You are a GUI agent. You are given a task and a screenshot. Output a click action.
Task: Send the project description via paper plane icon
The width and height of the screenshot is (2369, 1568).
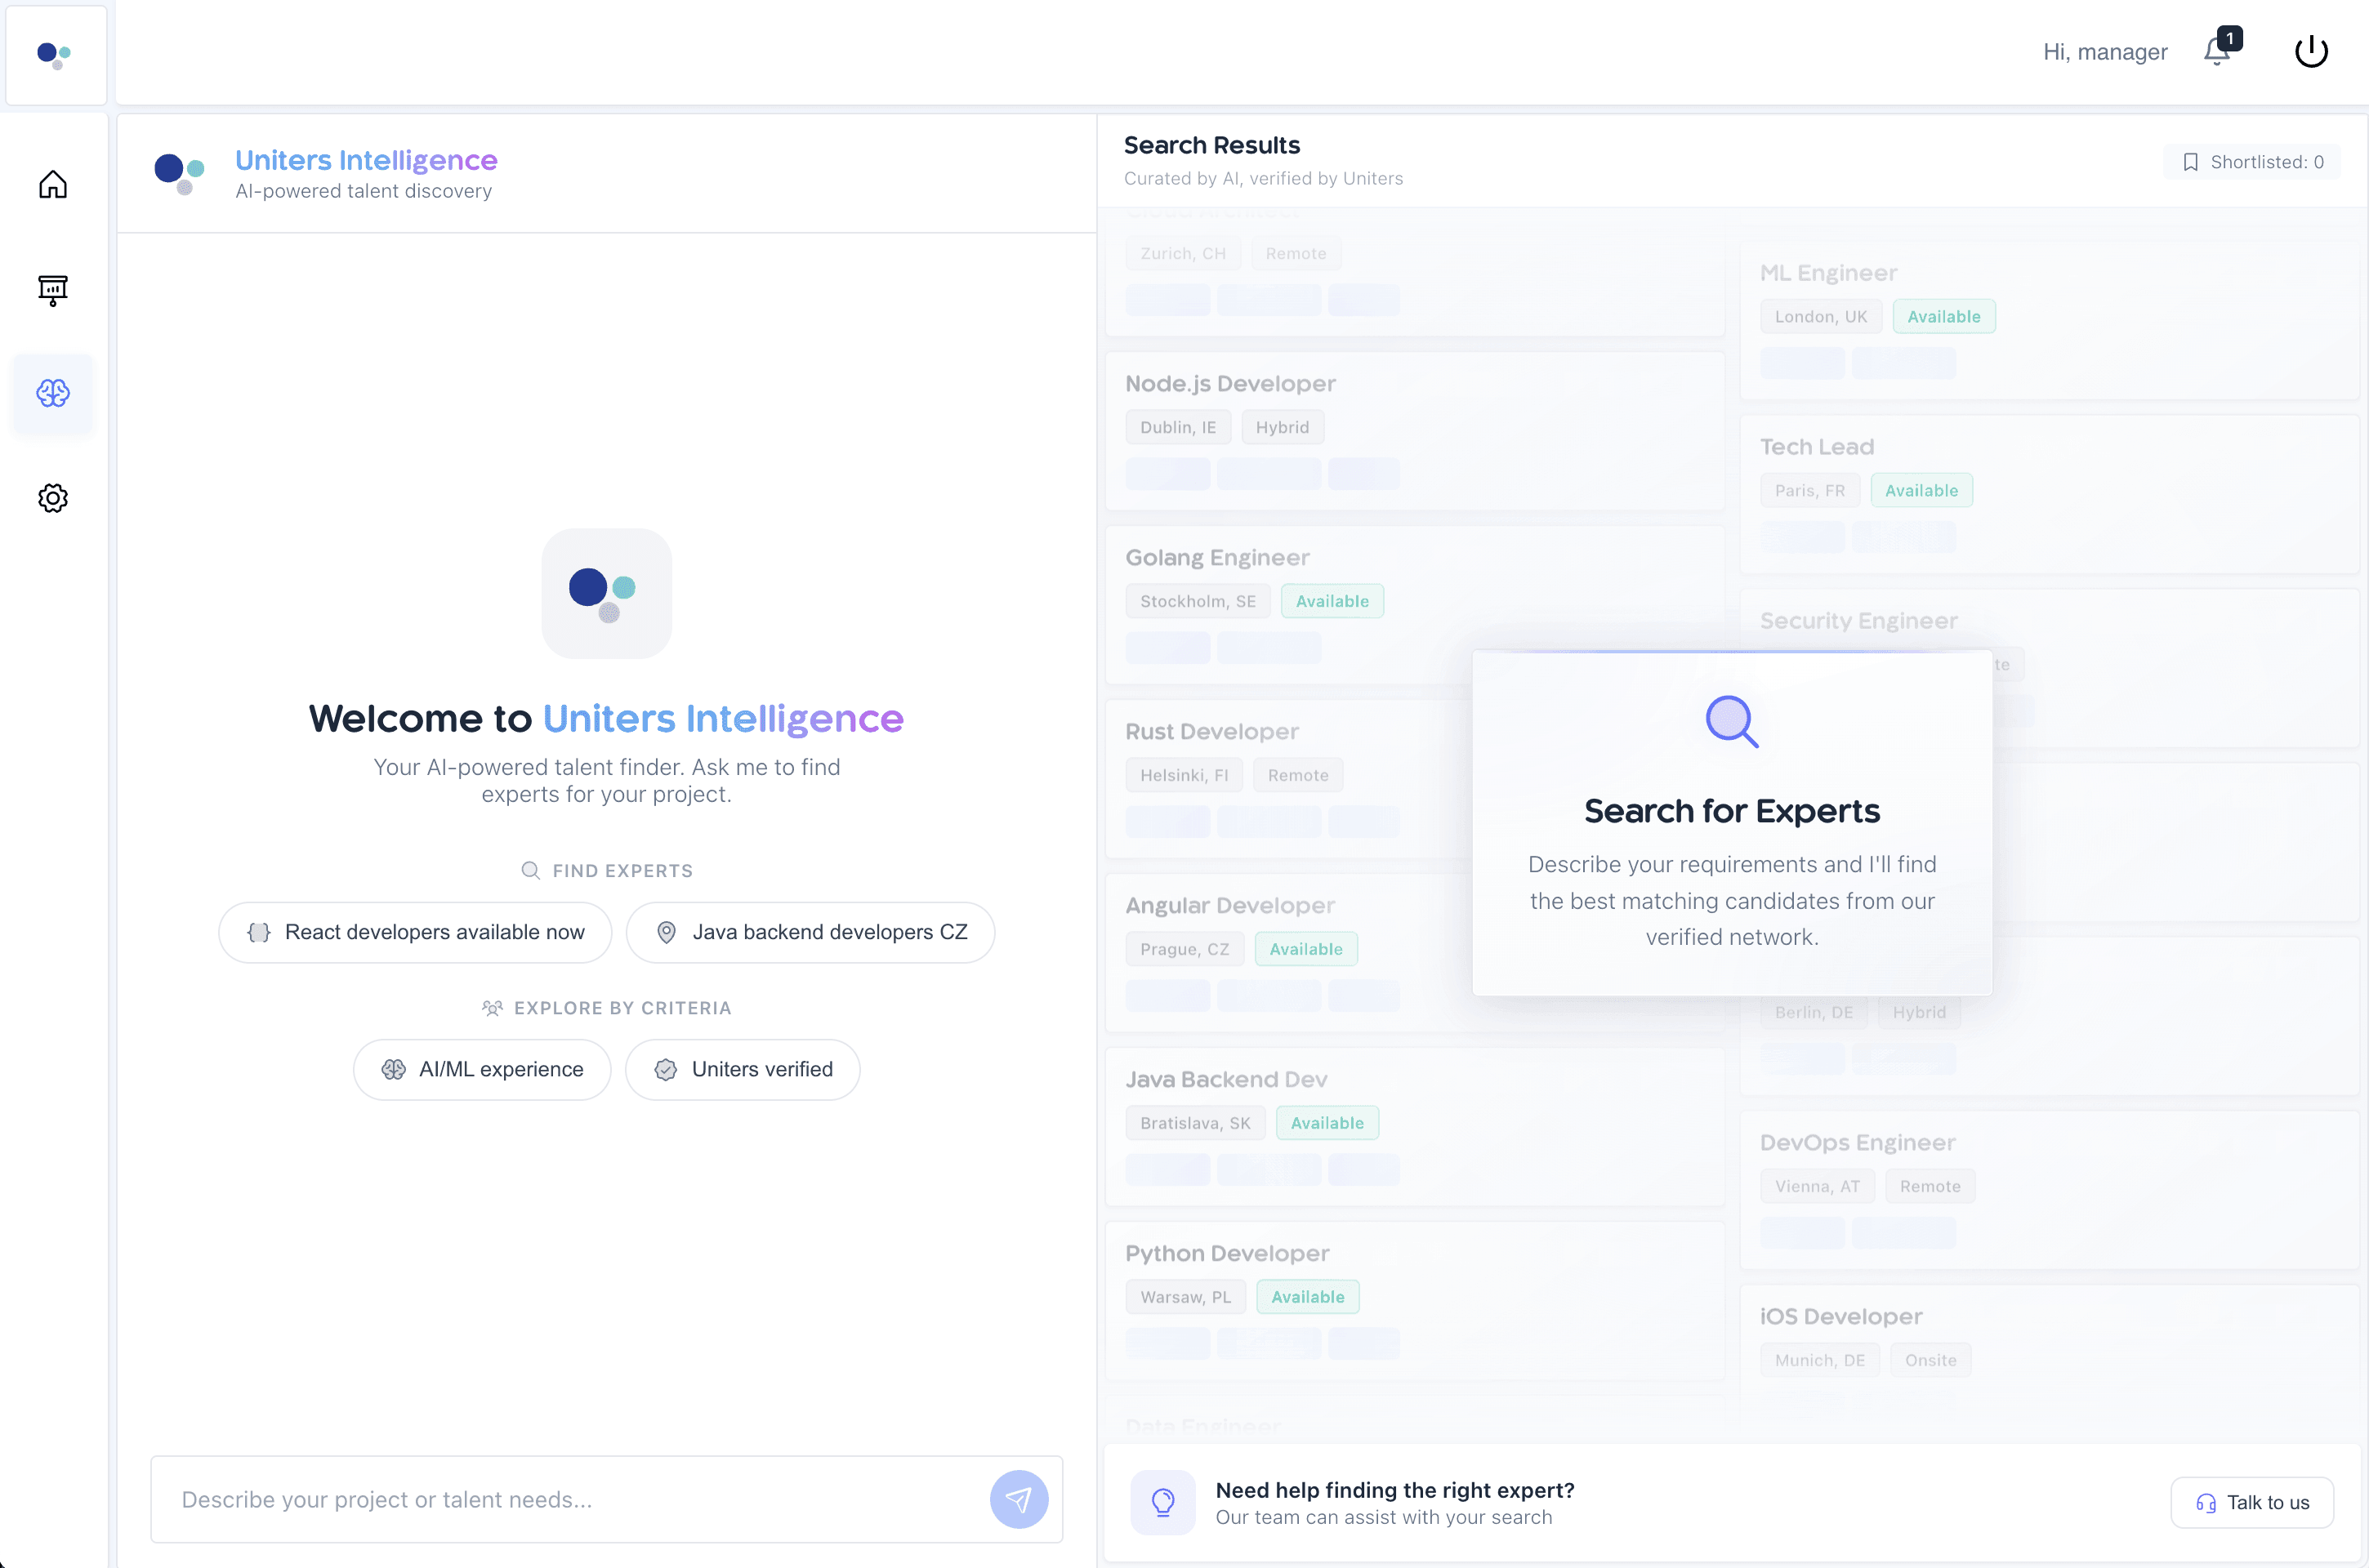tap(1018, 1499)
